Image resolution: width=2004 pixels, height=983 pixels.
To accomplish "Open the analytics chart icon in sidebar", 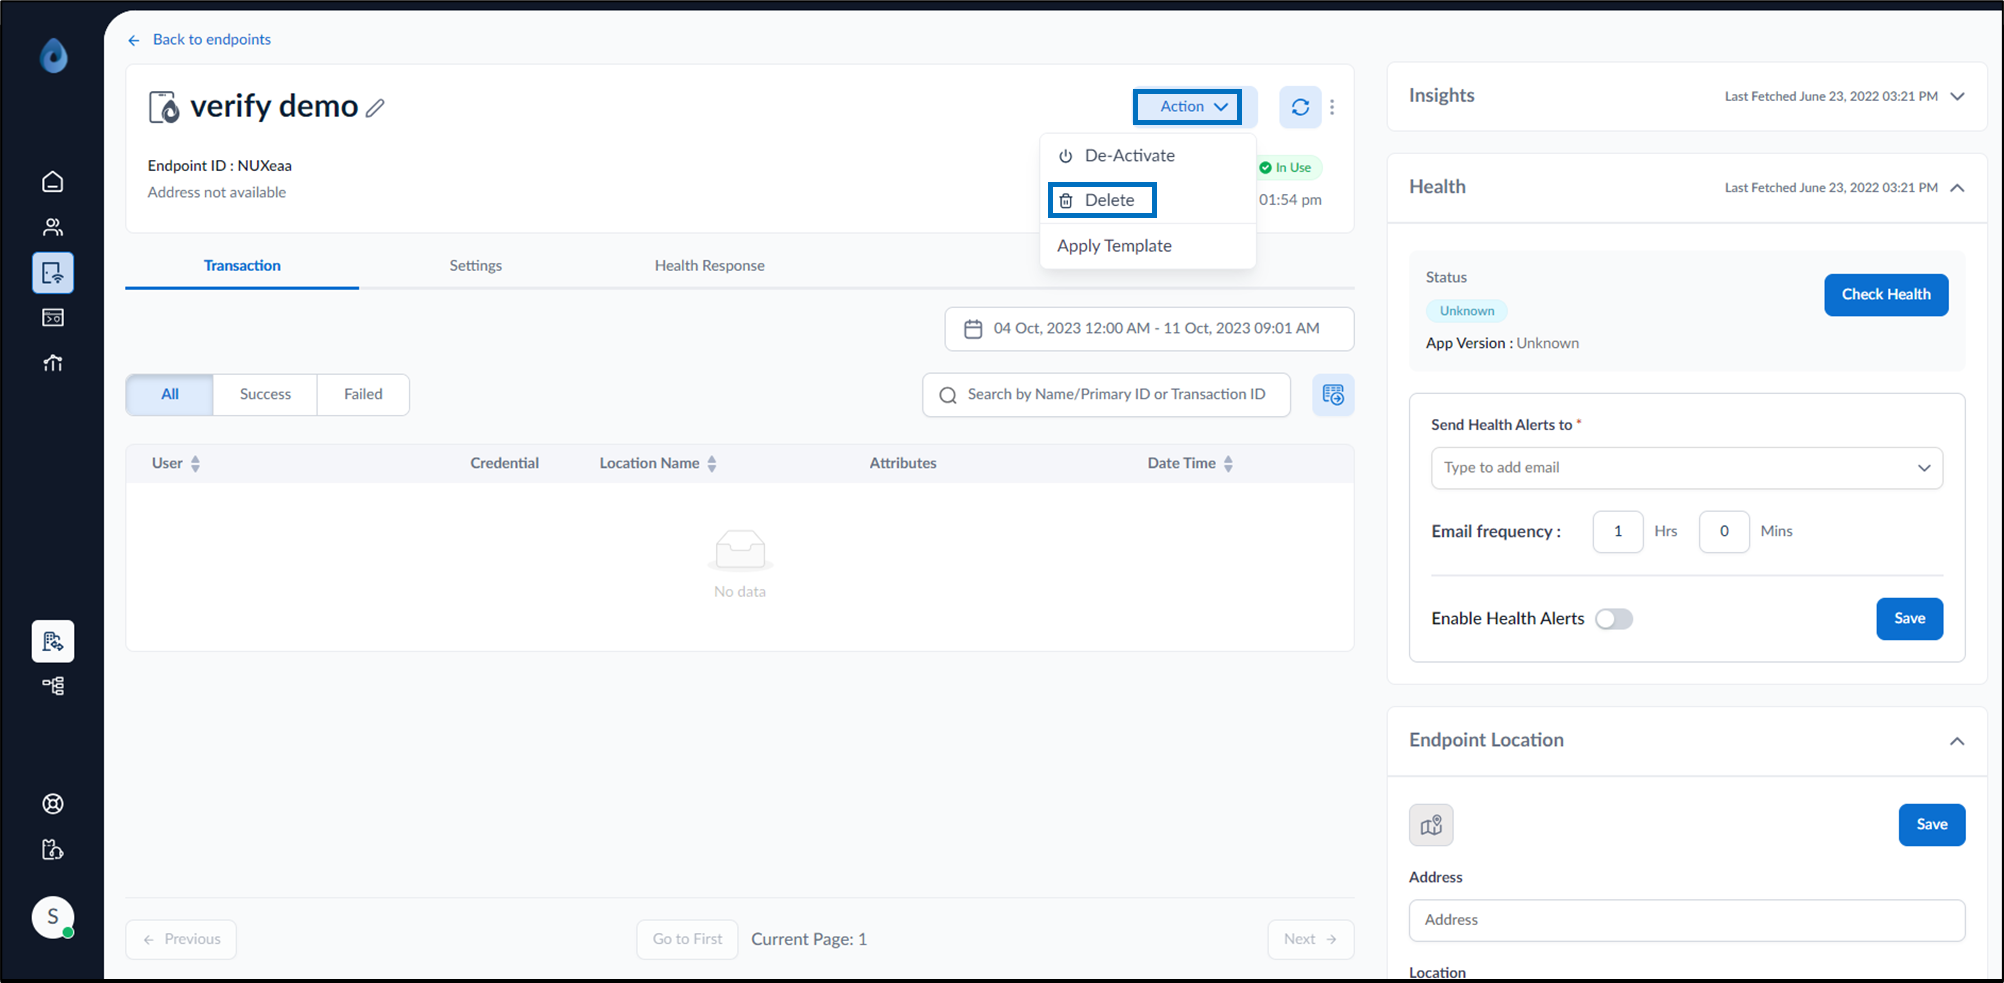I will coord(53,363).
